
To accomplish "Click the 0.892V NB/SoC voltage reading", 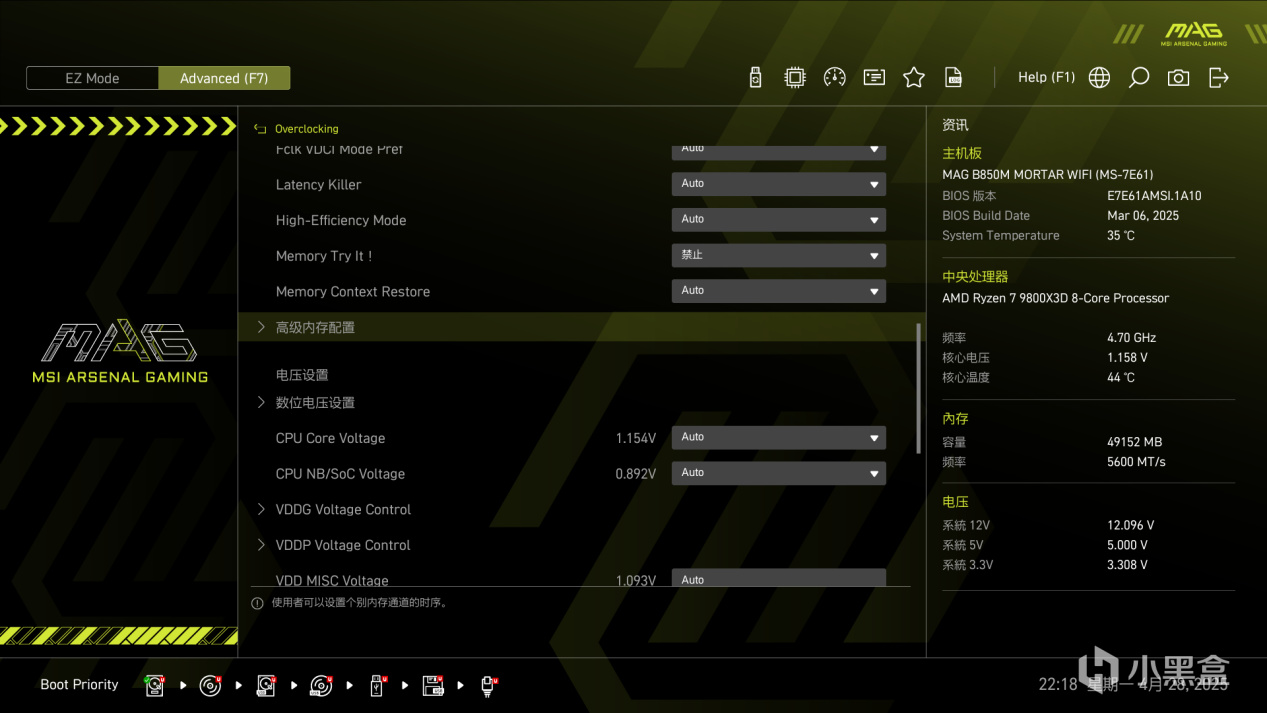I will [x=636, y=474].
